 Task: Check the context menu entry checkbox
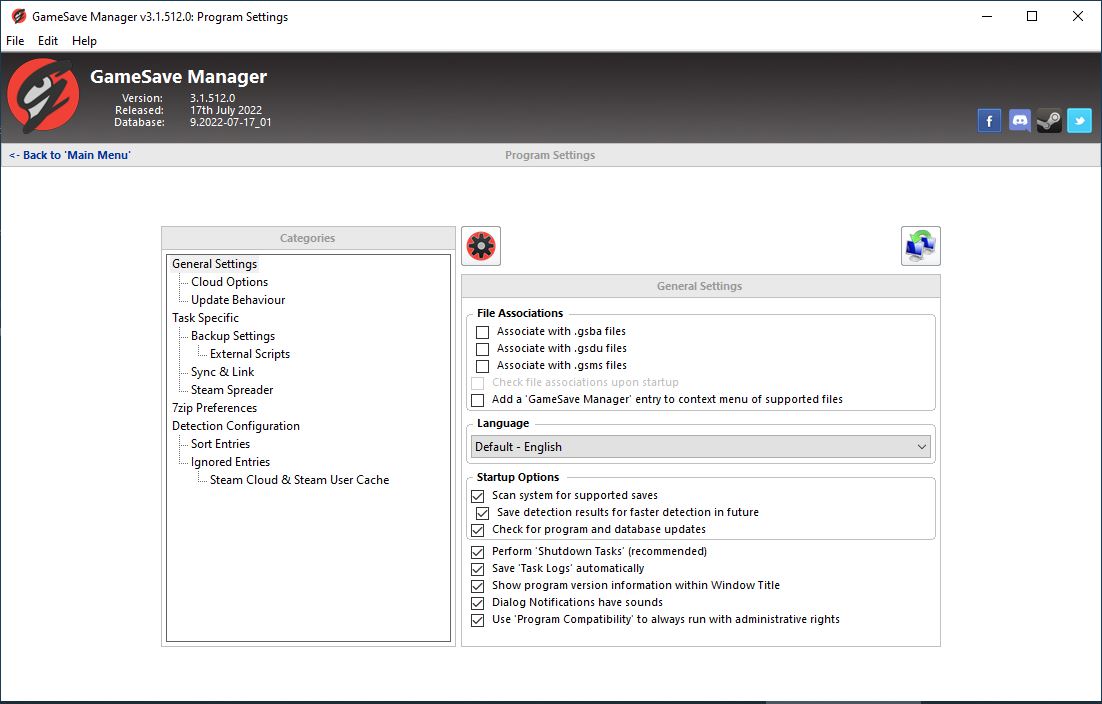tap(477, 400)
